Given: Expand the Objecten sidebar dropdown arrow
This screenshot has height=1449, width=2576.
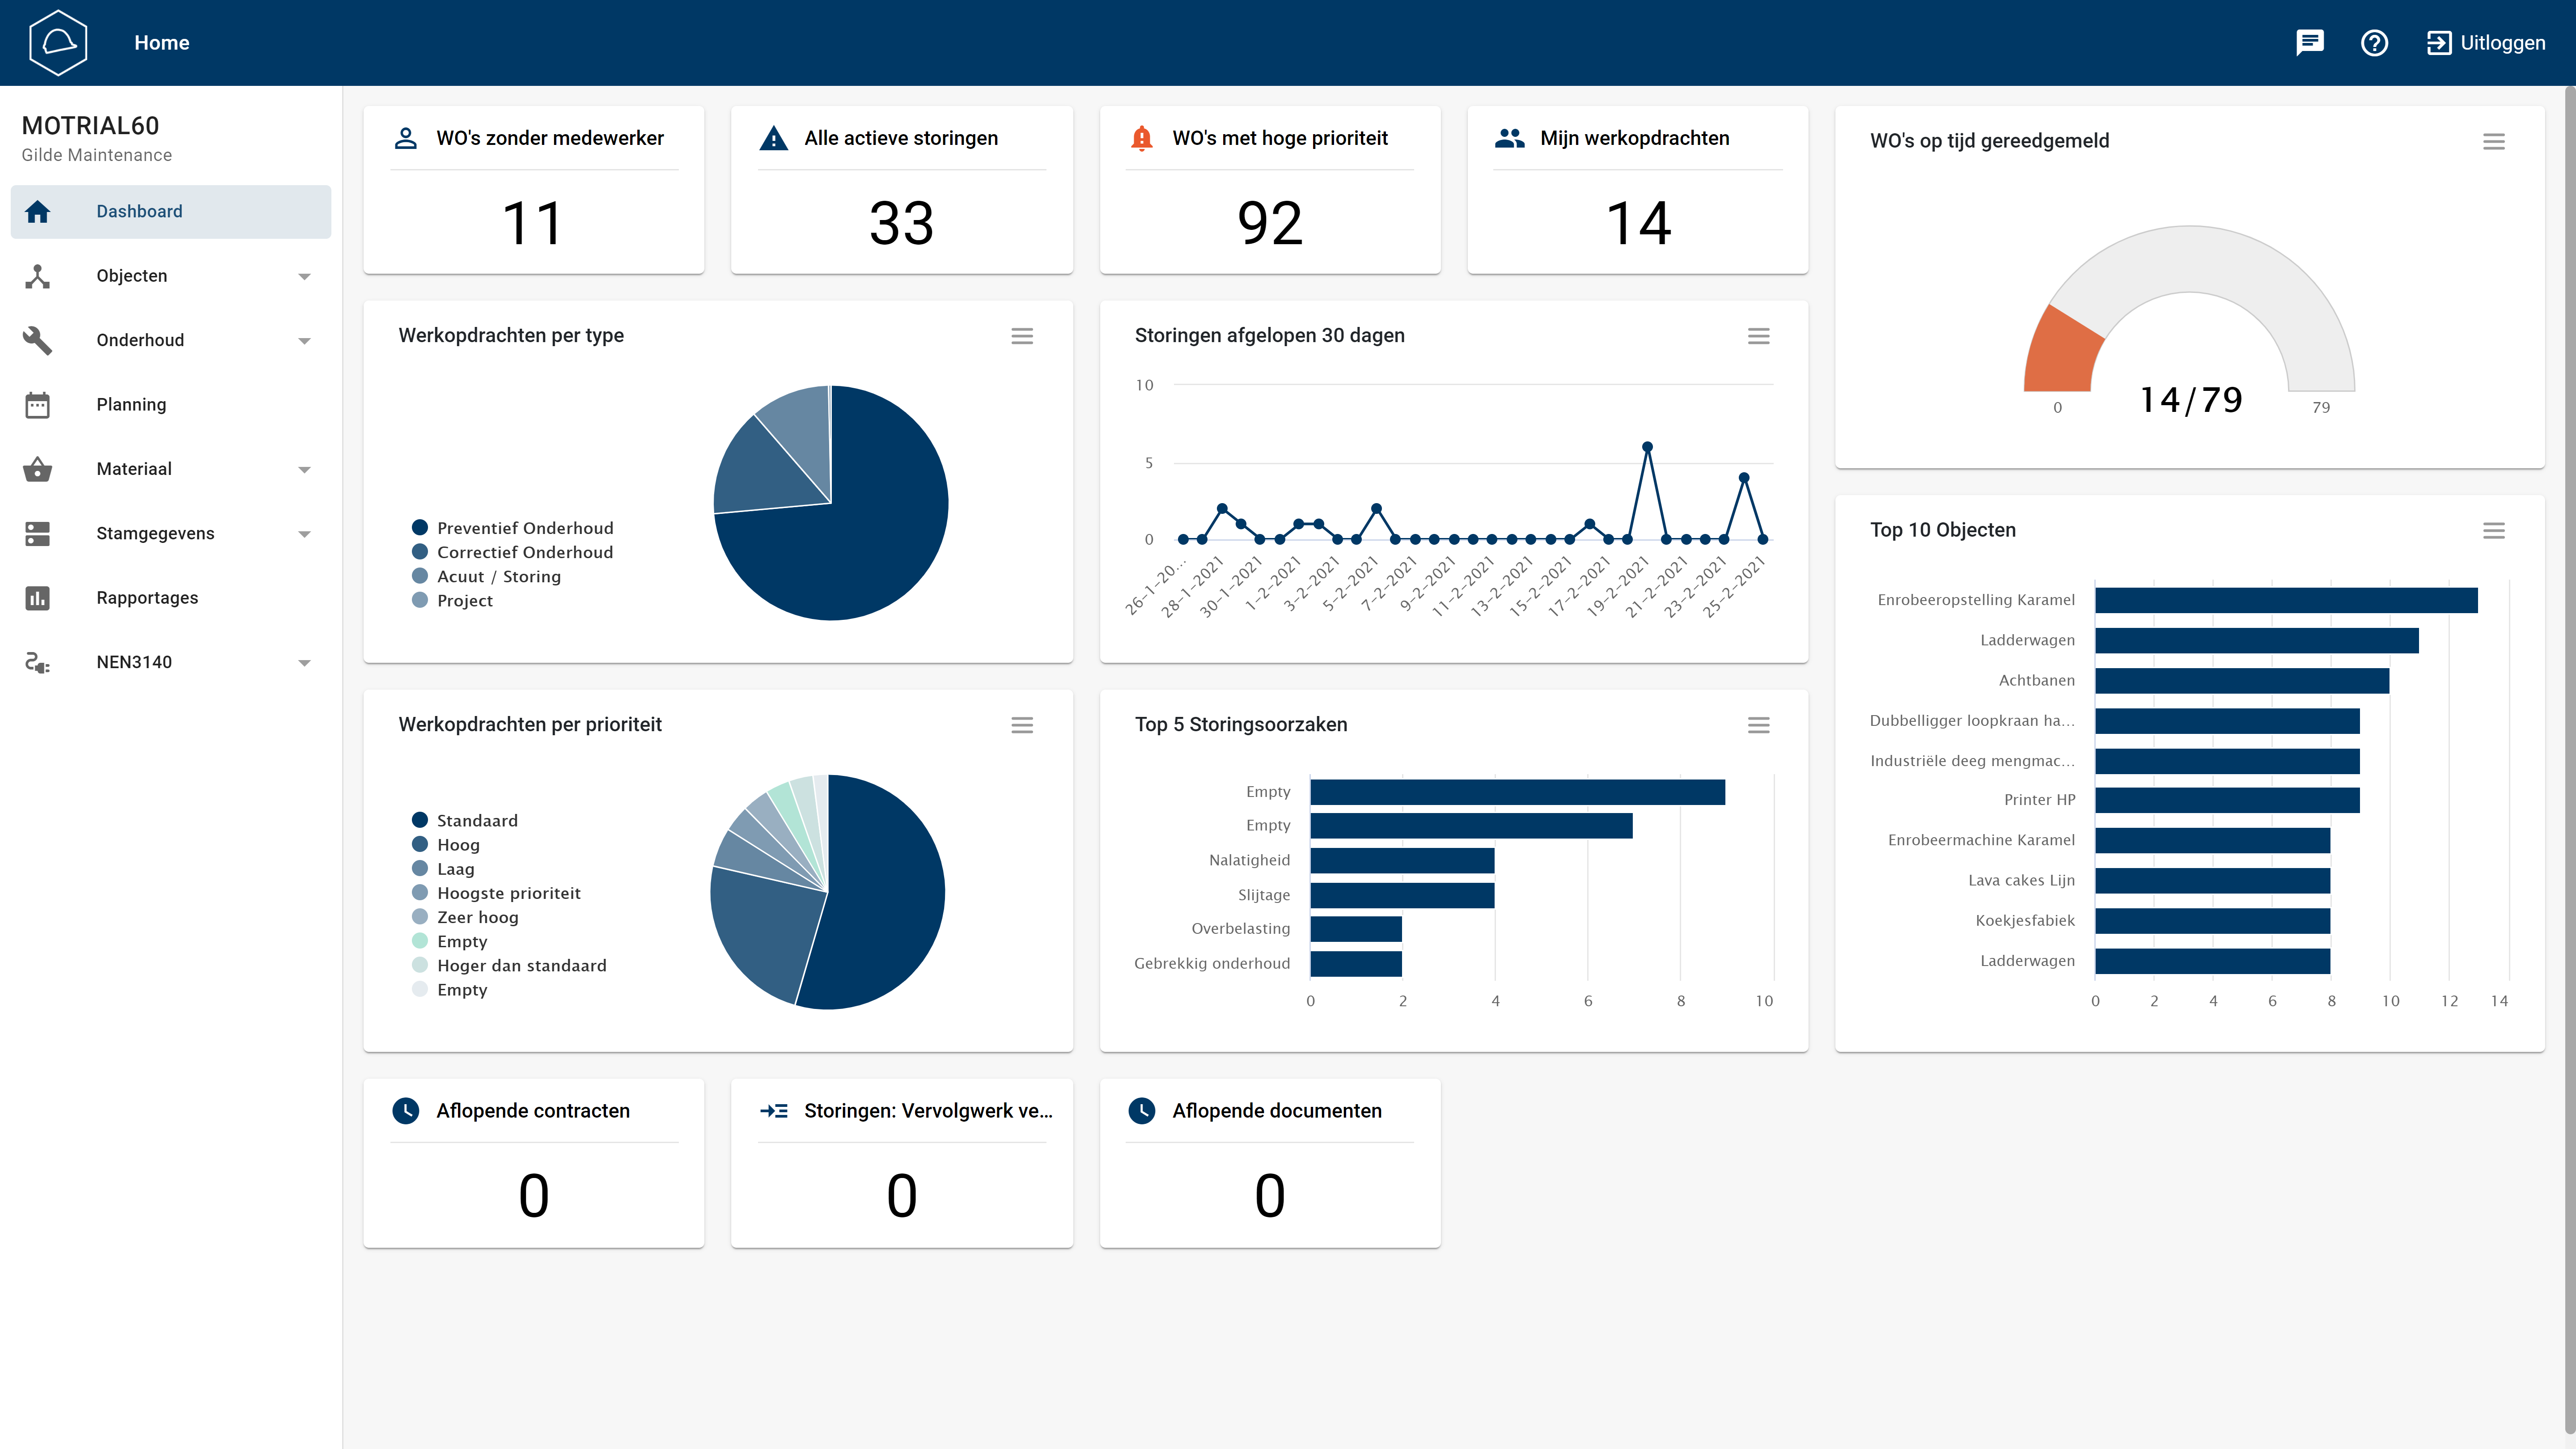Looking at the screenshot, I should pos(304,277).
